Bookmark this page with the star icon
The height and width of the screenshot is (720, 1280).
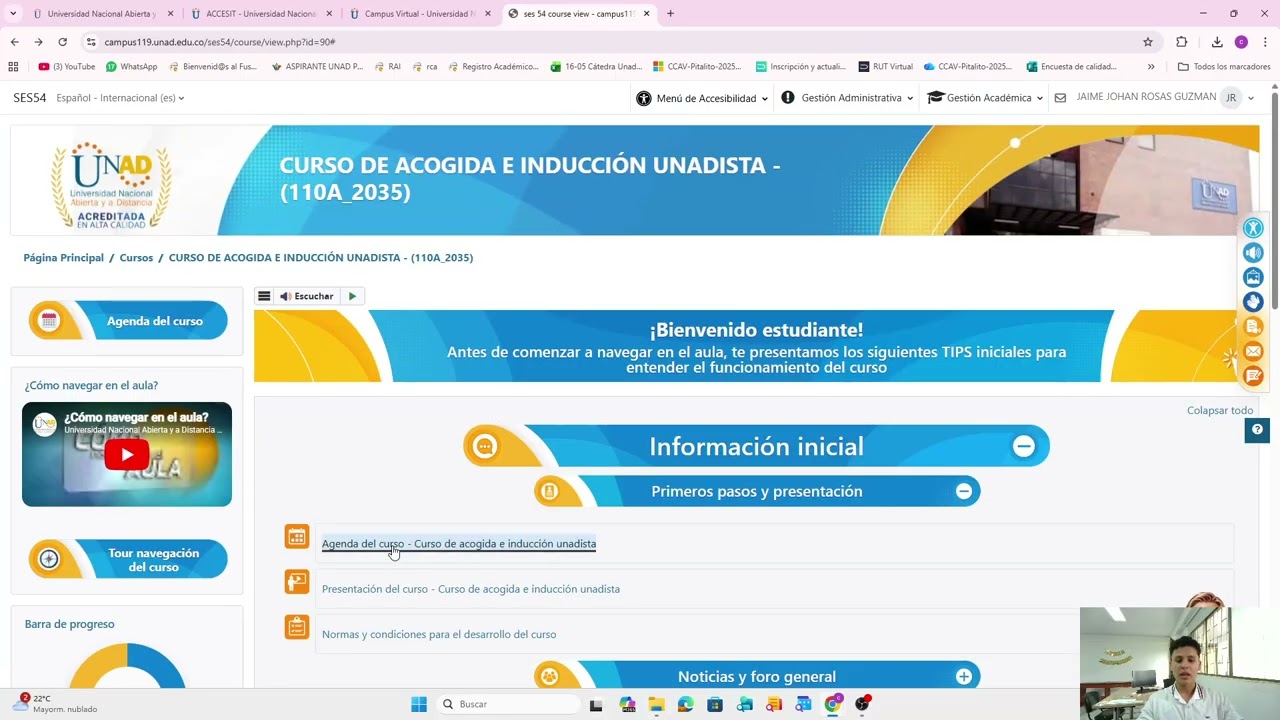click(1148, 42)
